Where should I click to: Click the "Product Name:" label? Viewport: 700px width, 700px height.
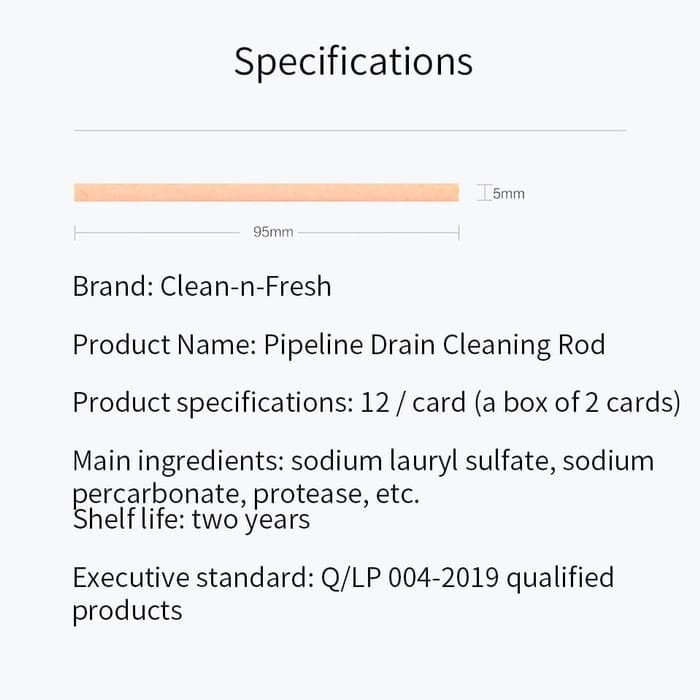coord(164,346)
